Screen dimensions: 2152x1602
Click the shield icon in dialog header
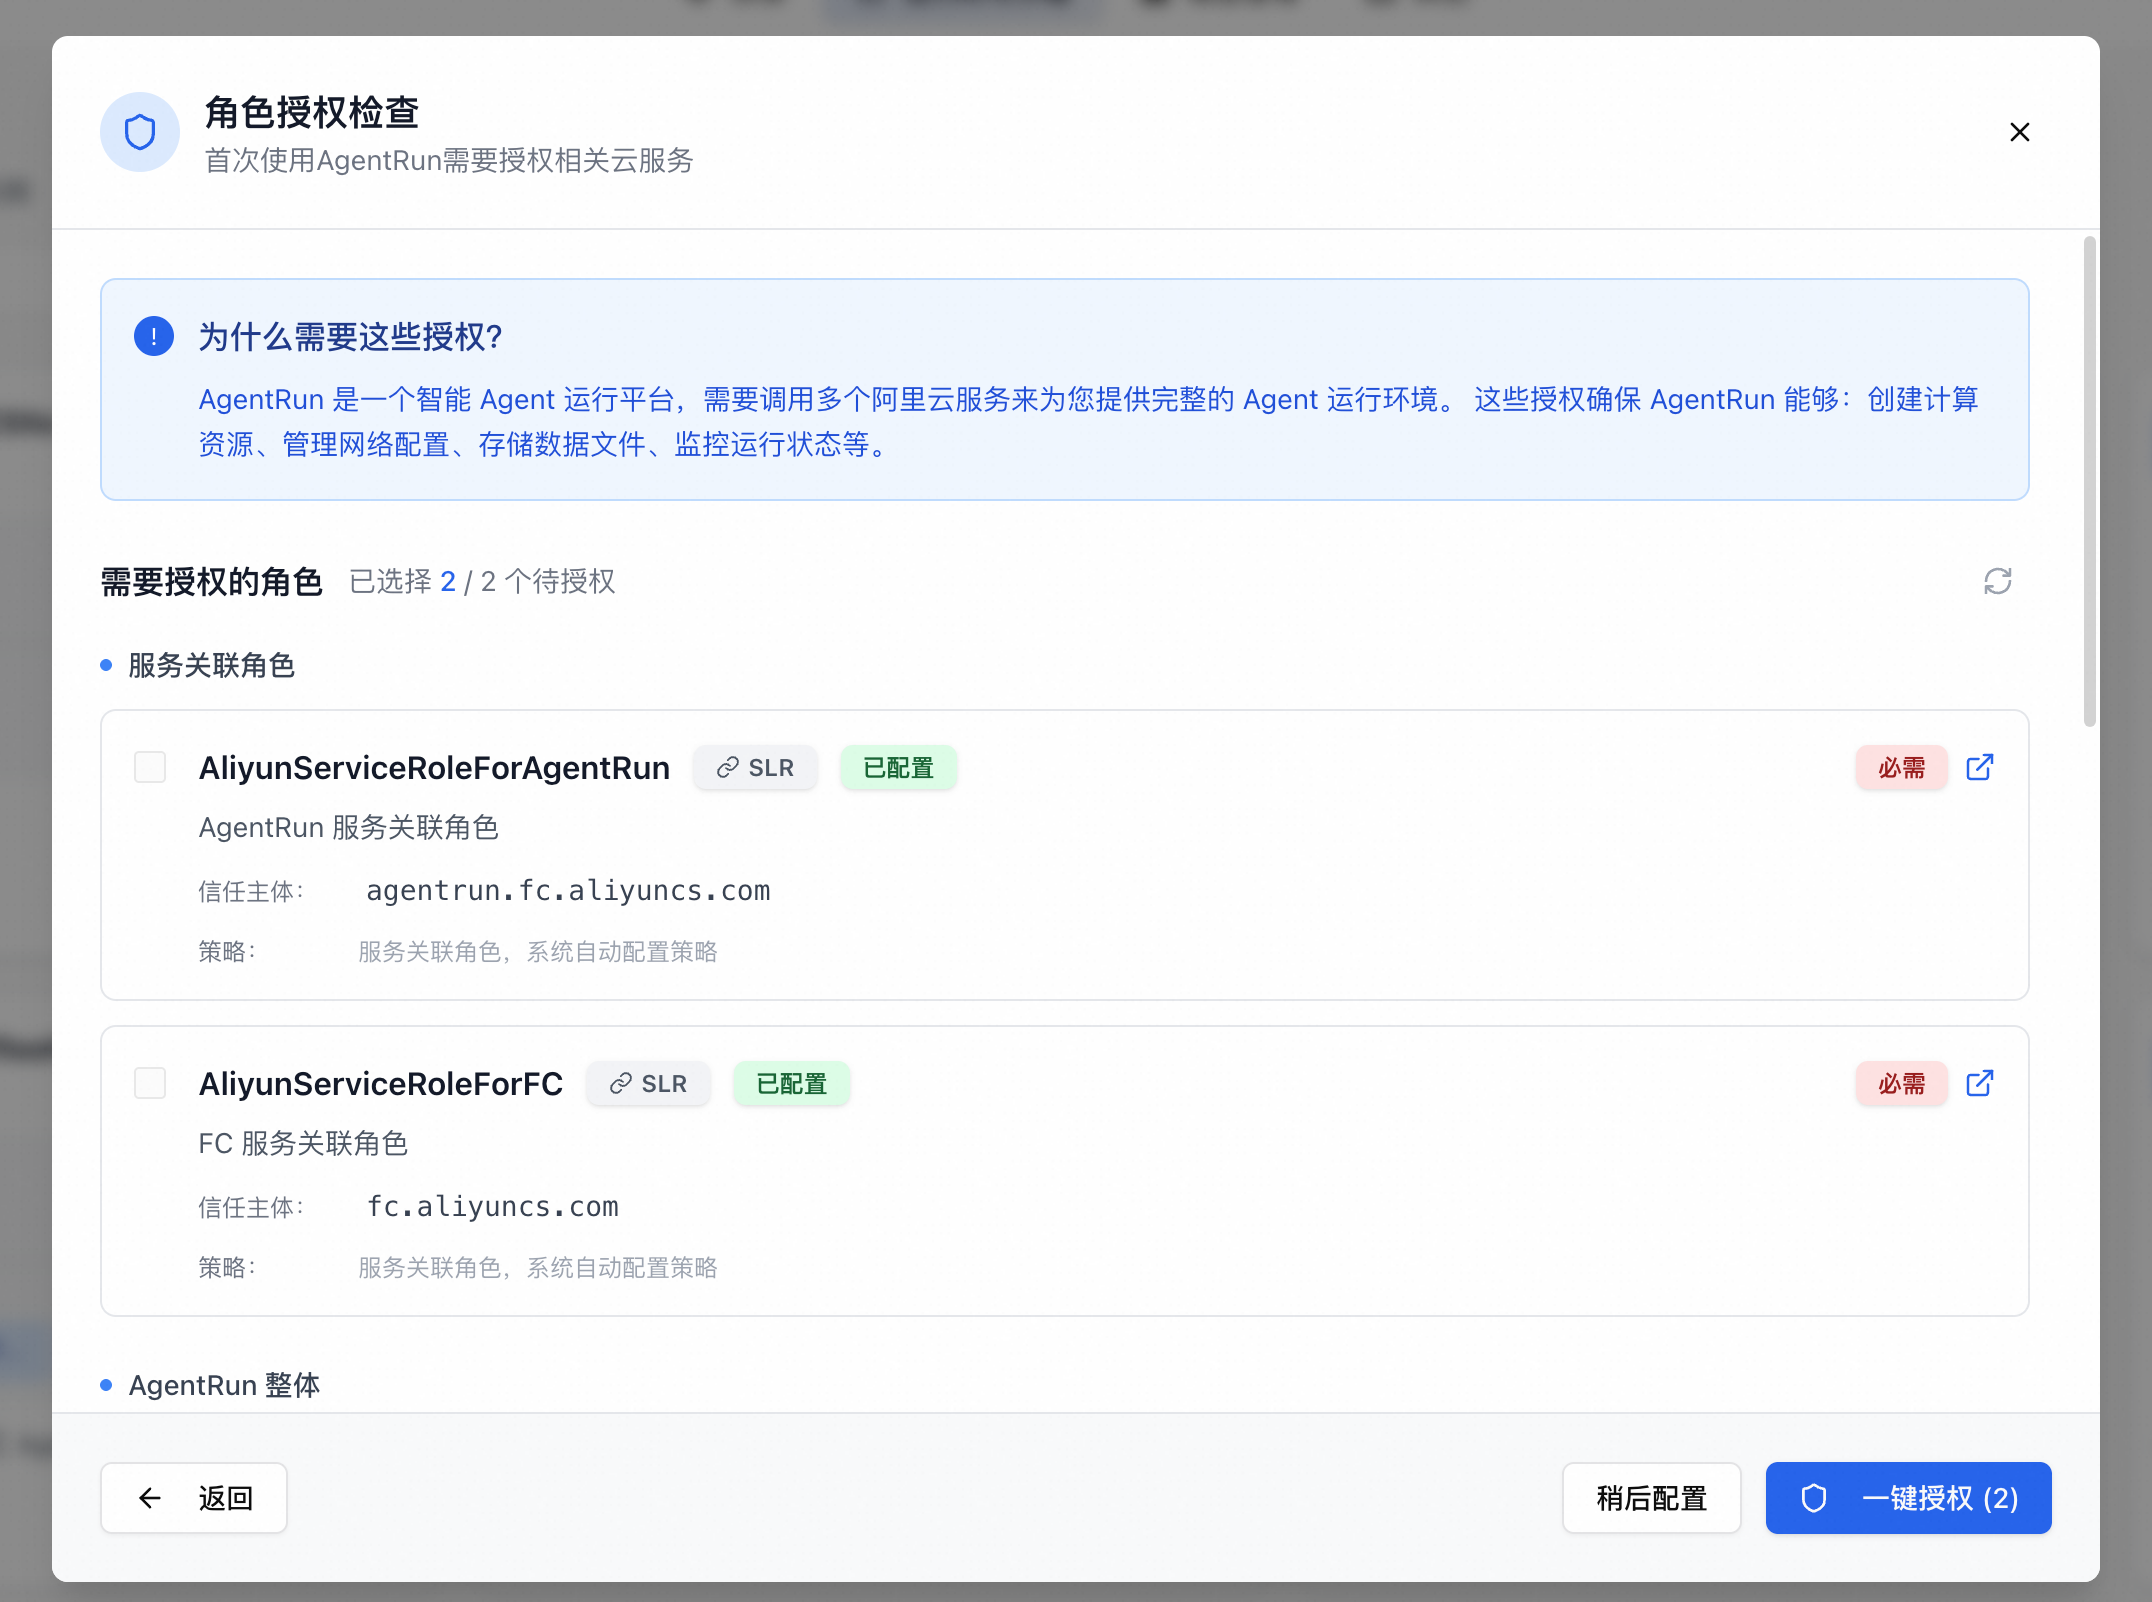[140, 132]
